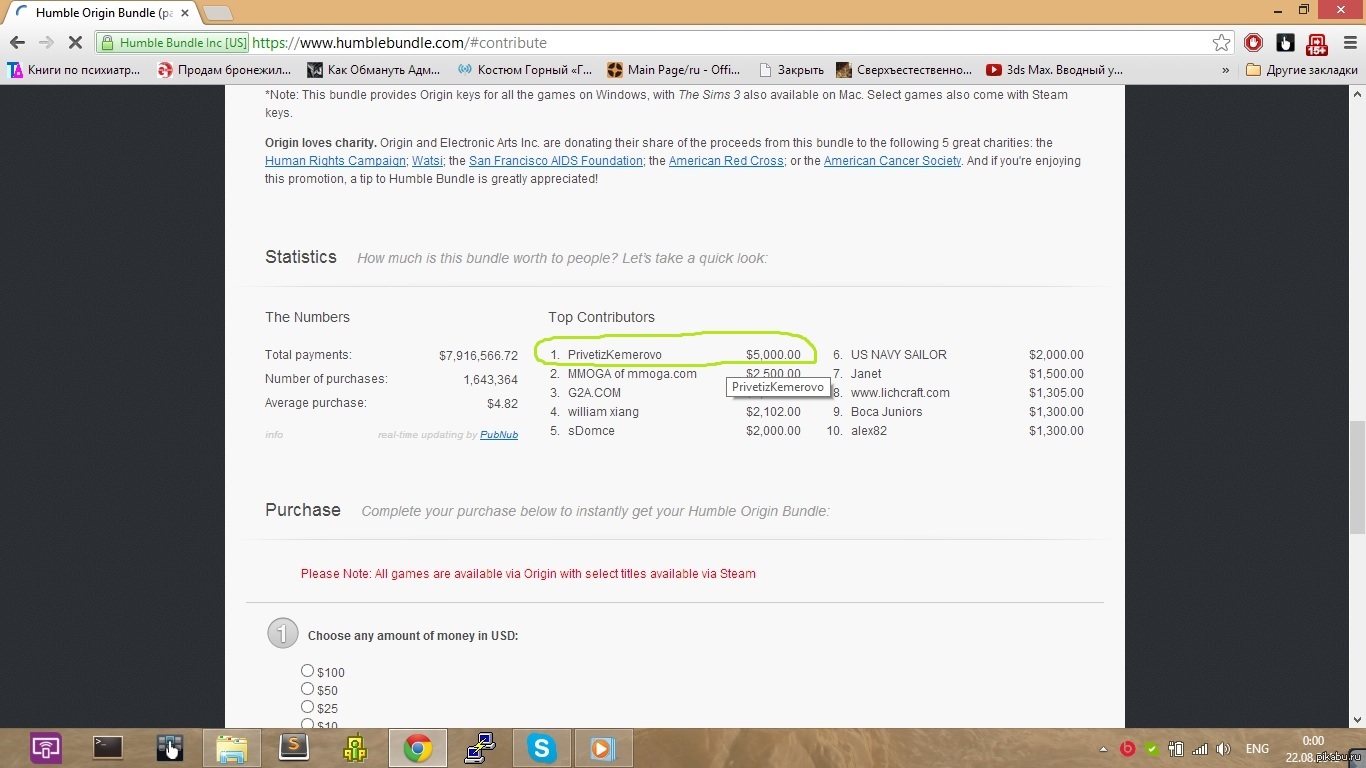The width and height of the screenshot is (1366, 768).
Task: Click contributor www.lichcraft.com
Action: click(900, 393)
